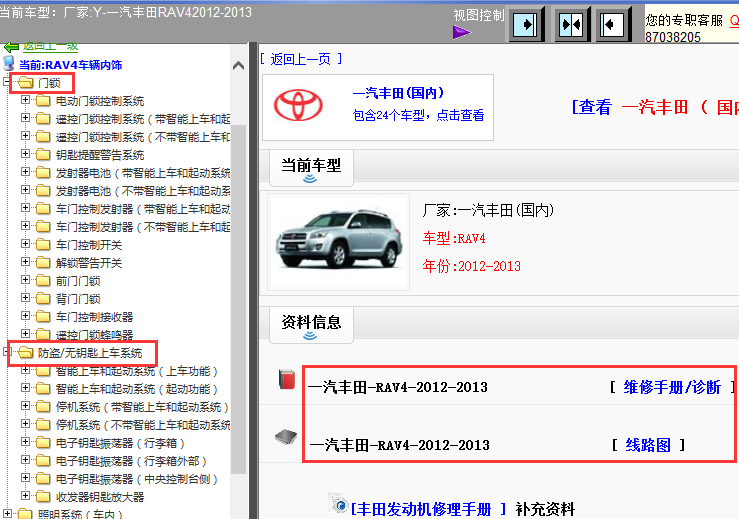The height and width of the screenshot is (519, 739).
Task: Expand 电子钥匙振荡器（行李箱）node
Action: click(25, 442)
